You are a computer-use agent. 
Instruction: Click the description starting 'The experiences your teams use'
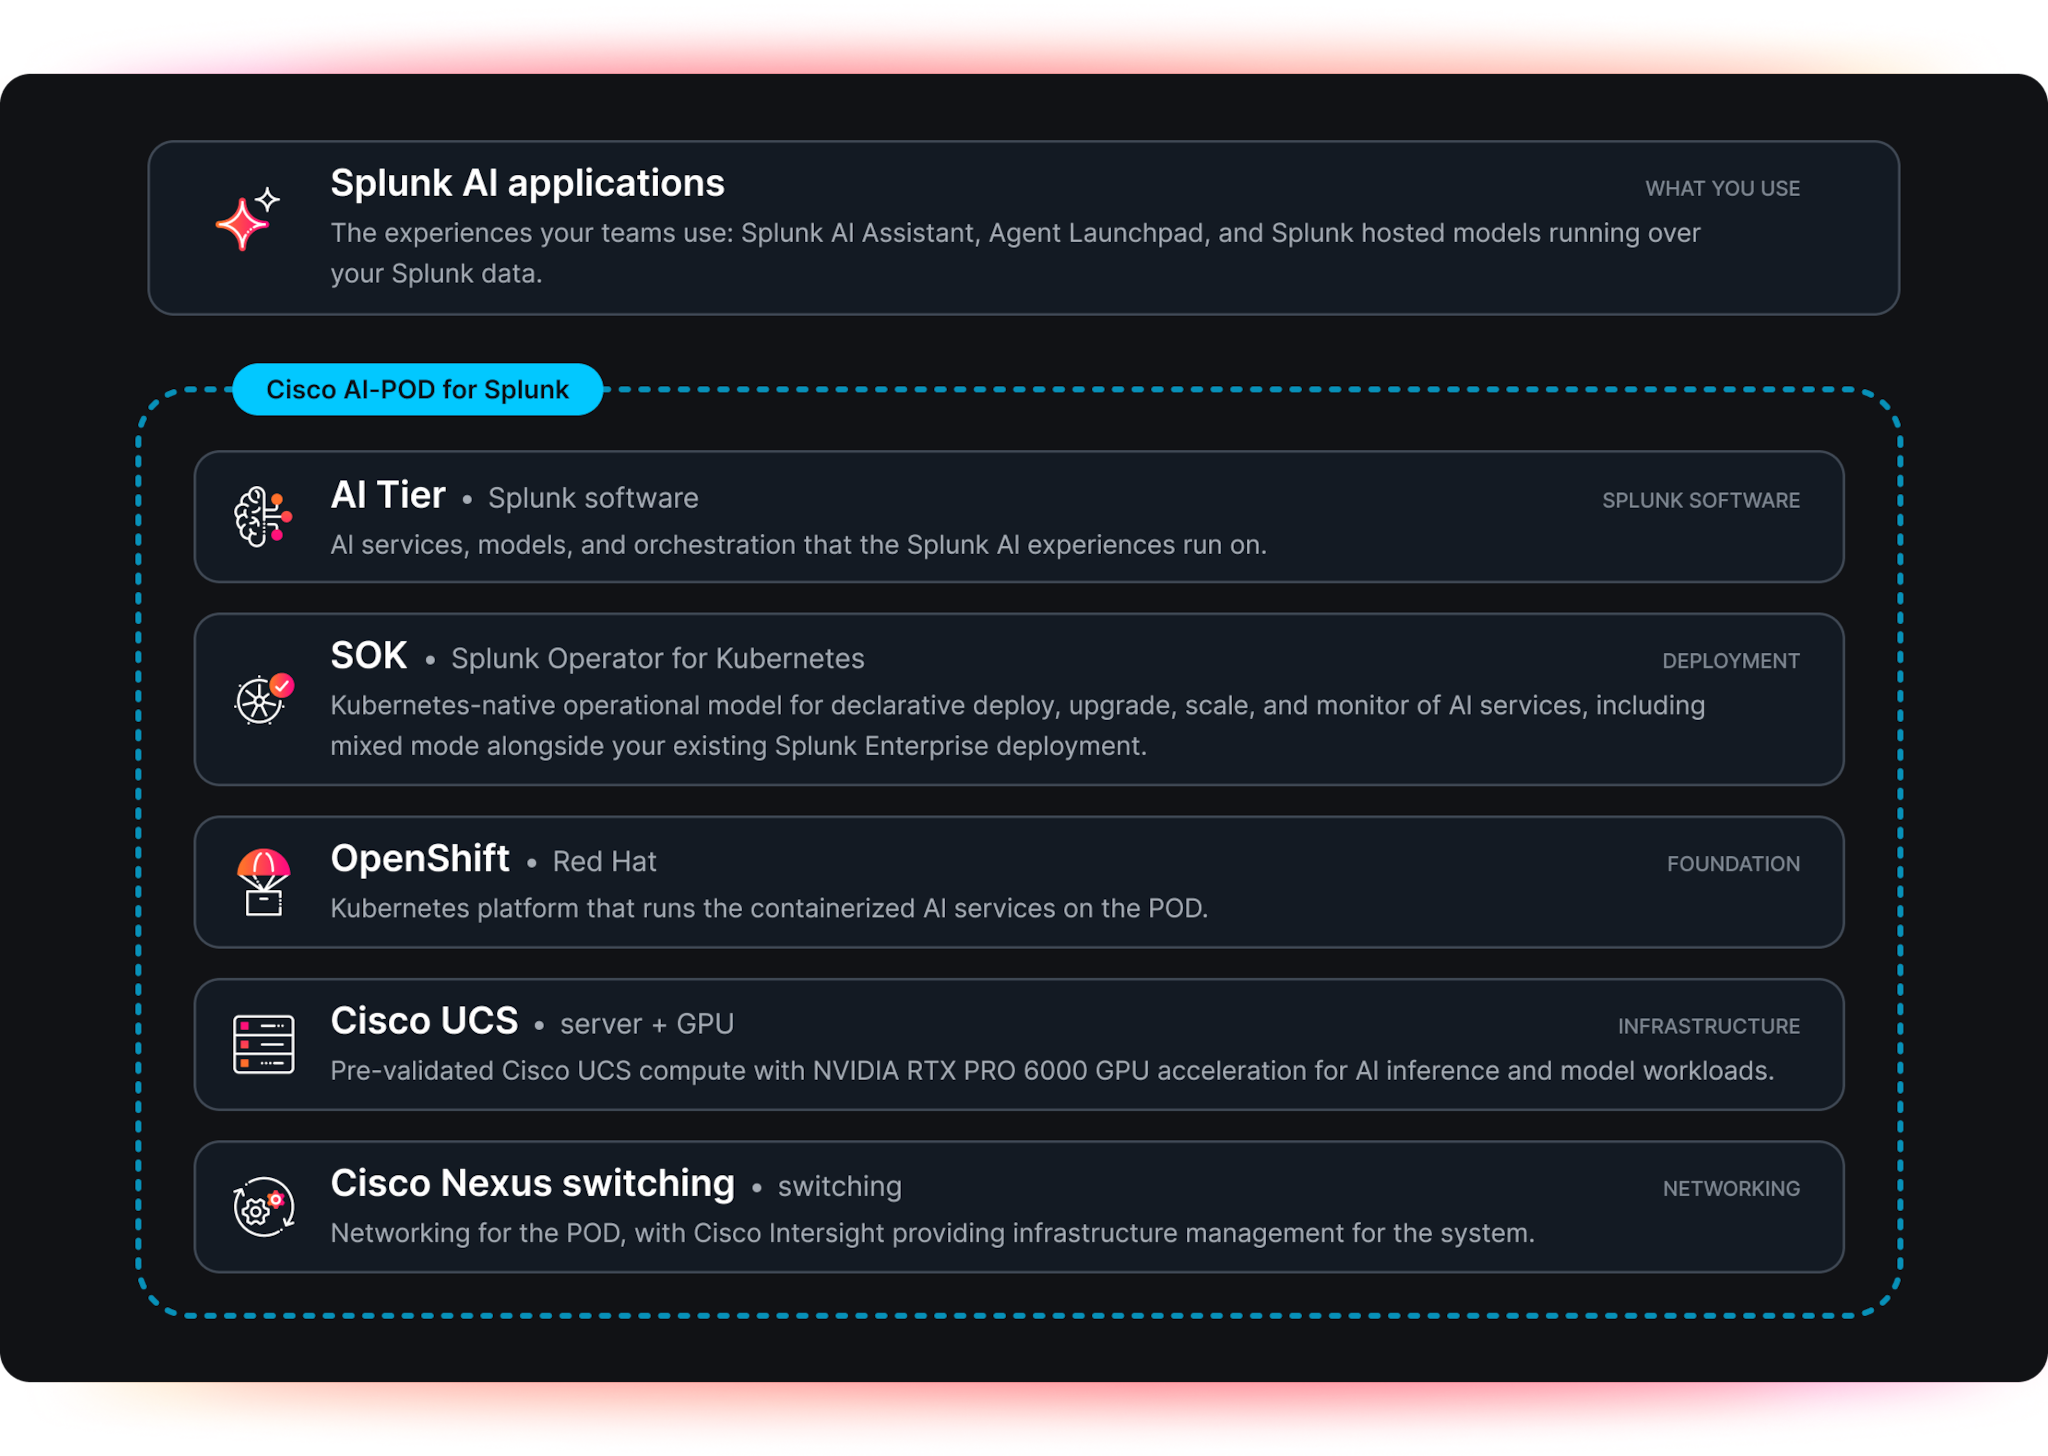pos(1015,253)
